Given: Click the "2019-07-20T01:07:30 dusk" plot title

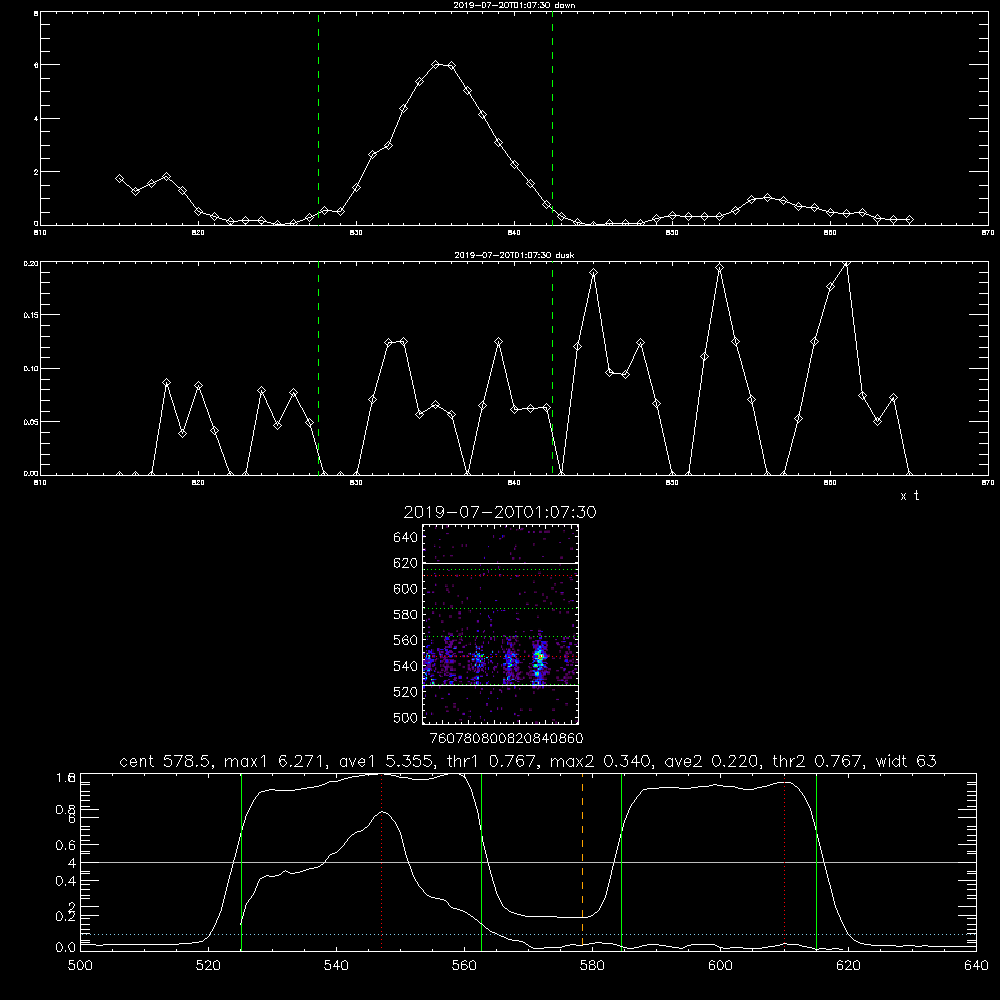Looking at the screenshot, I should (514, 255).
